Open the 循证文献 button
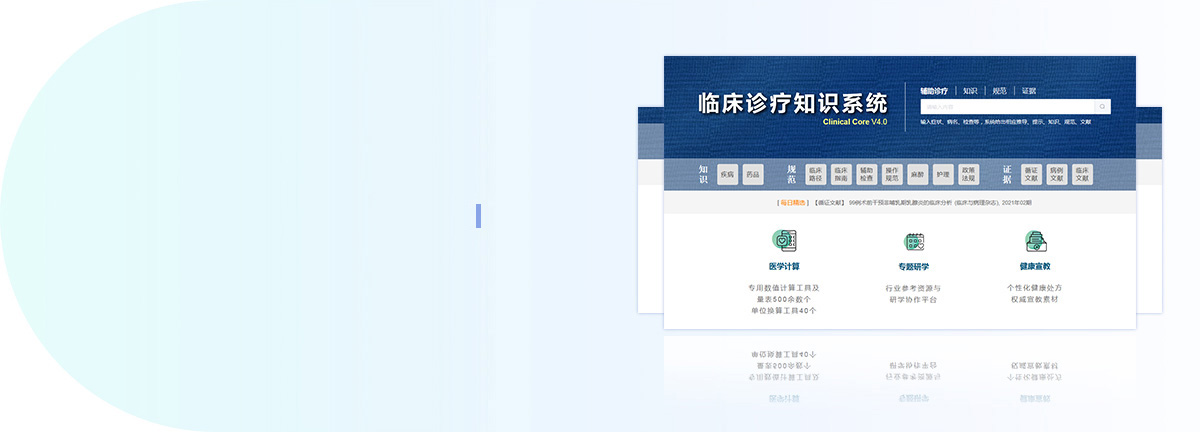The image size is (1200, 432). coord(1031,174)
